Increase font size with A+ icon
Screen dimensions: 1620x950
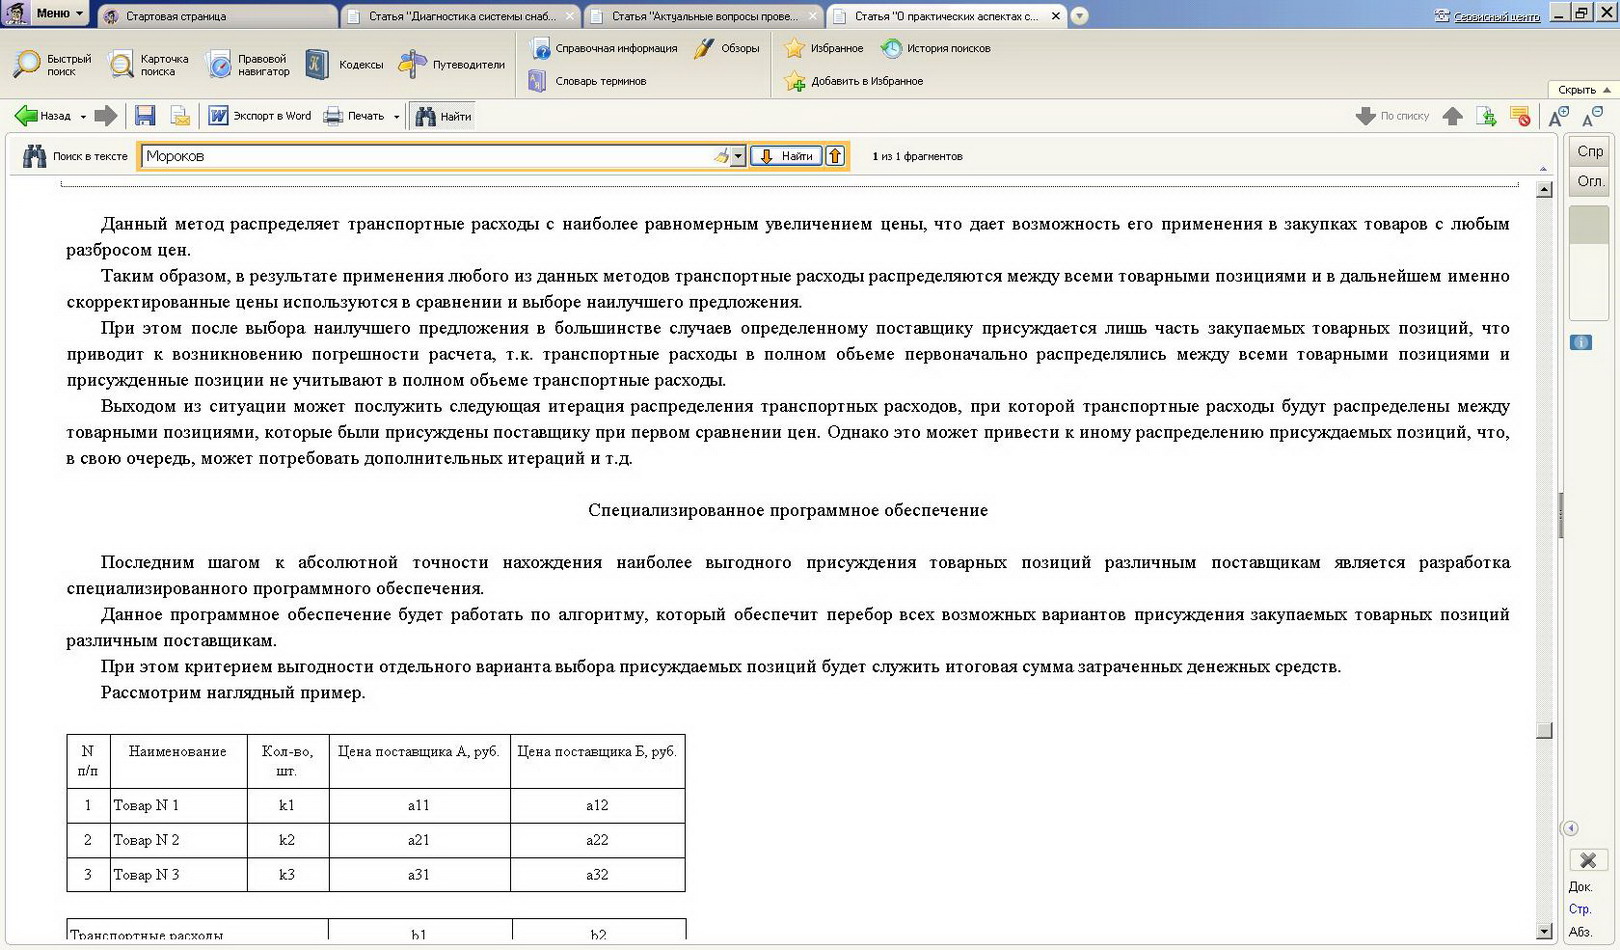tap(1558, 116)
